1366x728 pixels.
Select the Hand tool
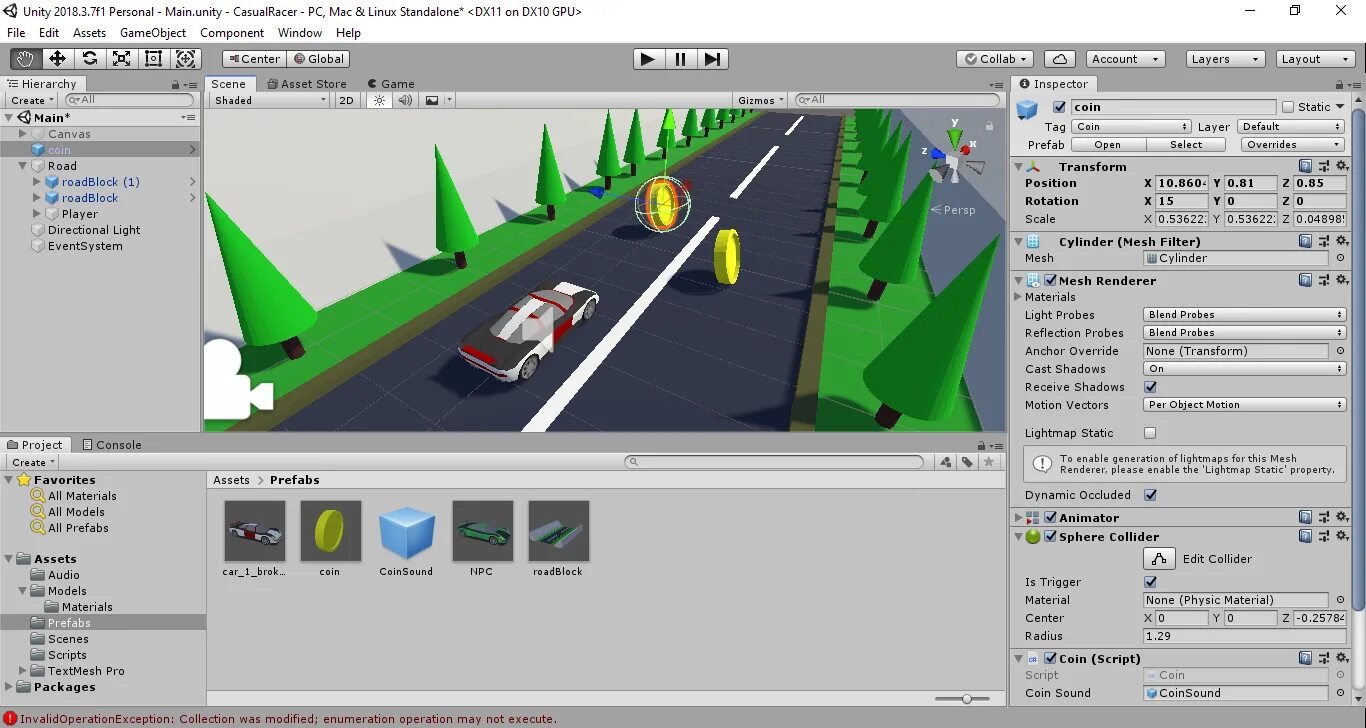coord(25,59)
